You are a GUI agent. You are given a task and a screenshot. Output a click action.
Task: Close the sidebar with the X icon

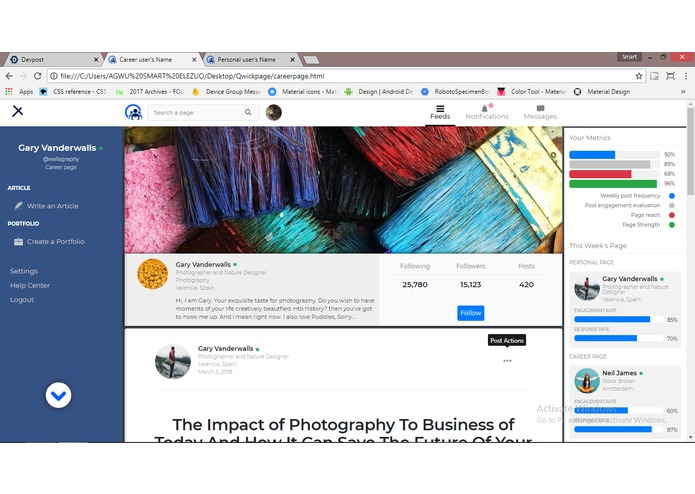click(17, 111)
